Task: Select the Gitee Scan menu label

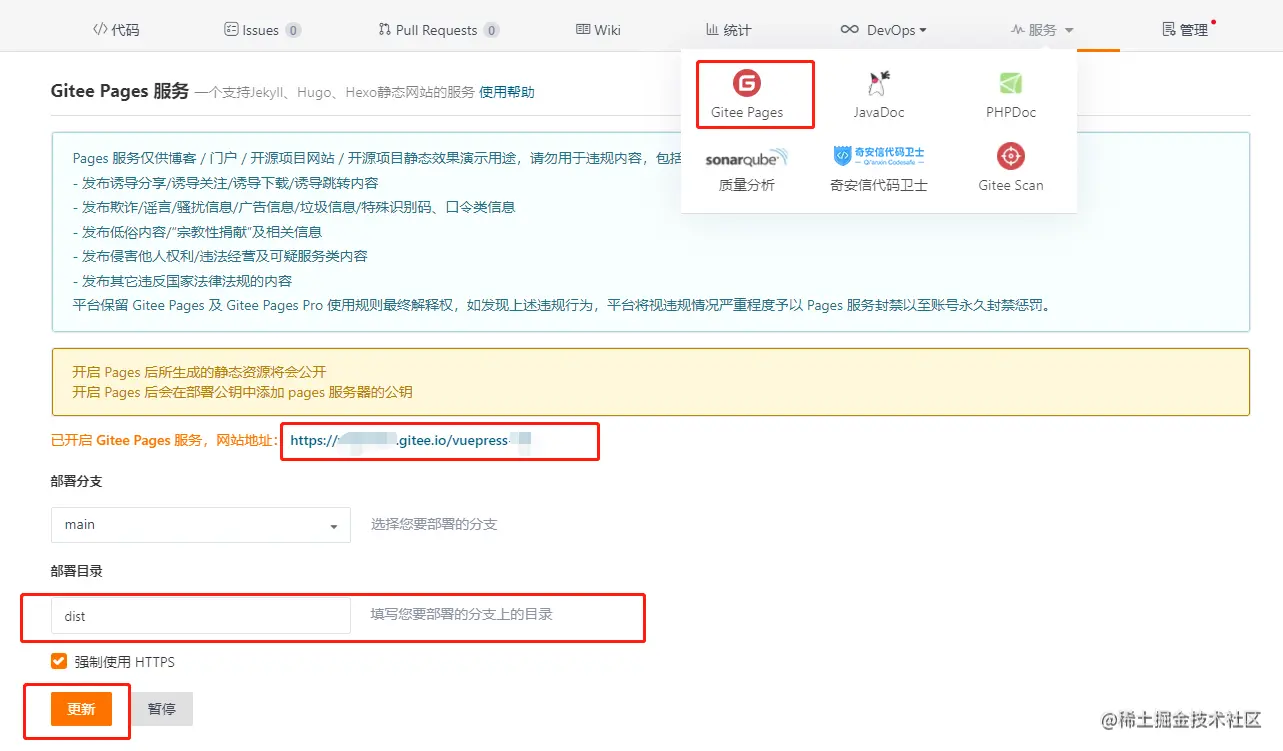Action: click(x=1011, y=185)
